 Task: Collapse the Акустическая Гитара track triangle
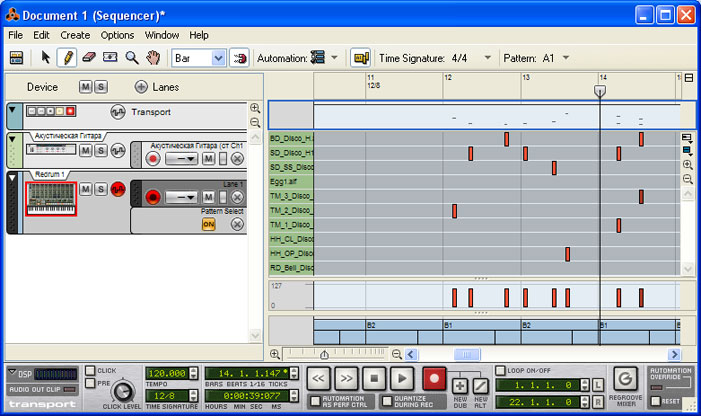(x=12, y=139)
